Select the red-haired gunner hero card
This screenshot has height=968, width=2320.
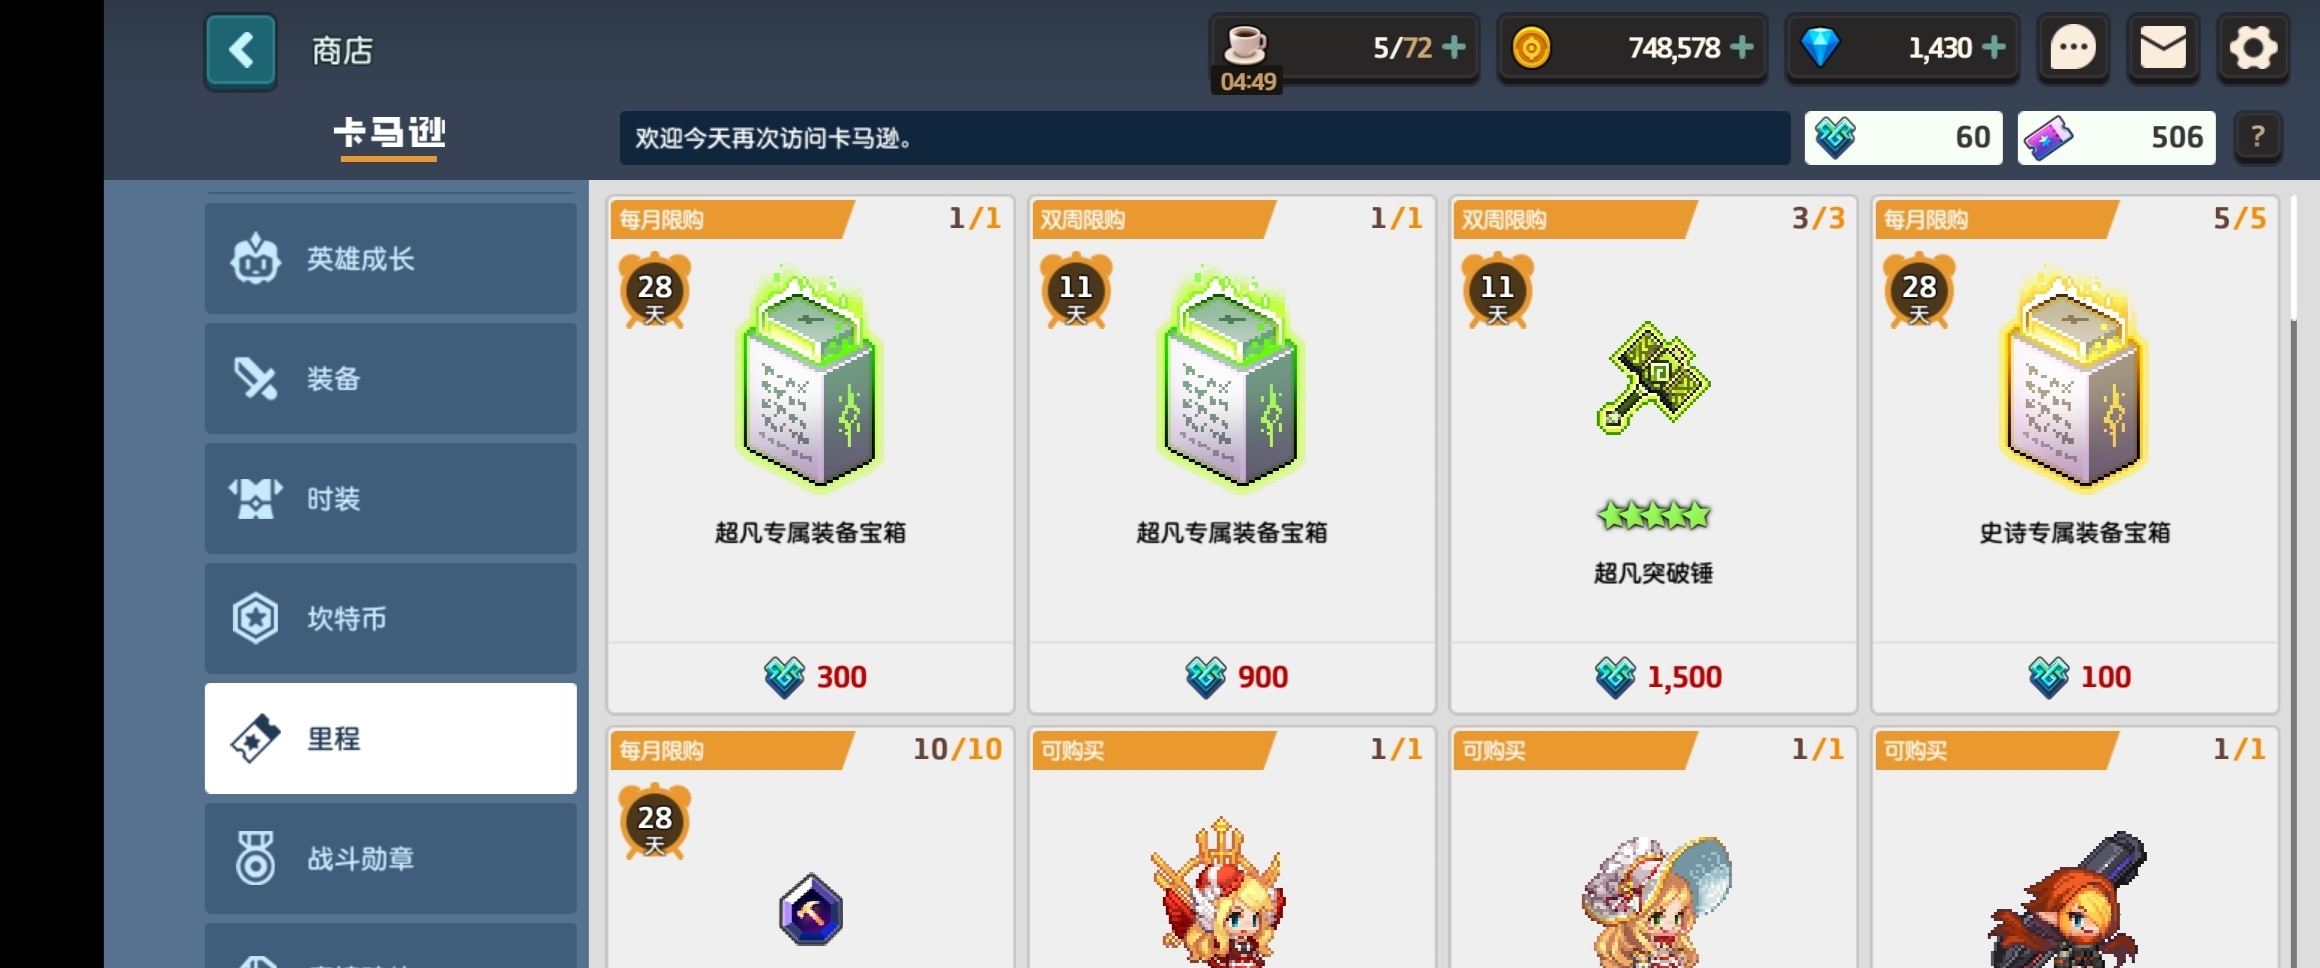(x=2075, y=848)
